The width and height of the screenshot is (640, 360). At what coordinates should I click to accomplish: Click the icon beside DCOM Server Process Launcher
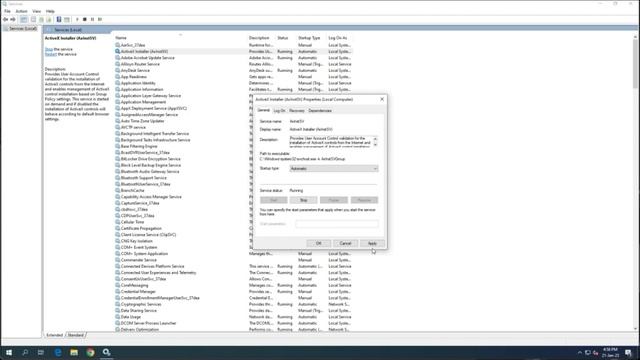tap(118, 323)
